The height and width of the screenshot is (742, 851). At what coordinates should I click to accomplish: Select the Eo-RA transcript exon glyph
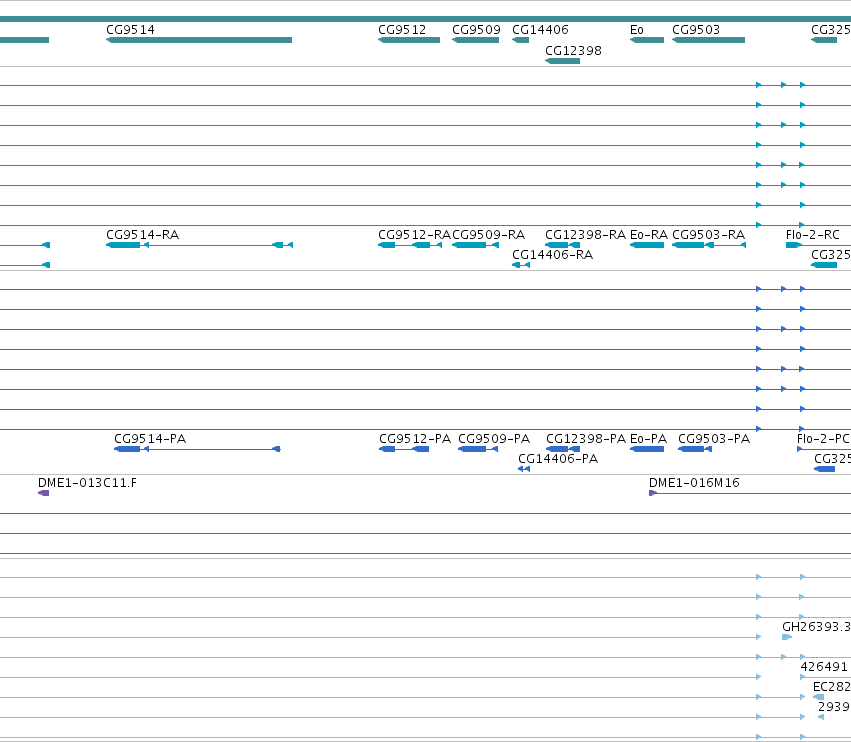coord(647,245)
